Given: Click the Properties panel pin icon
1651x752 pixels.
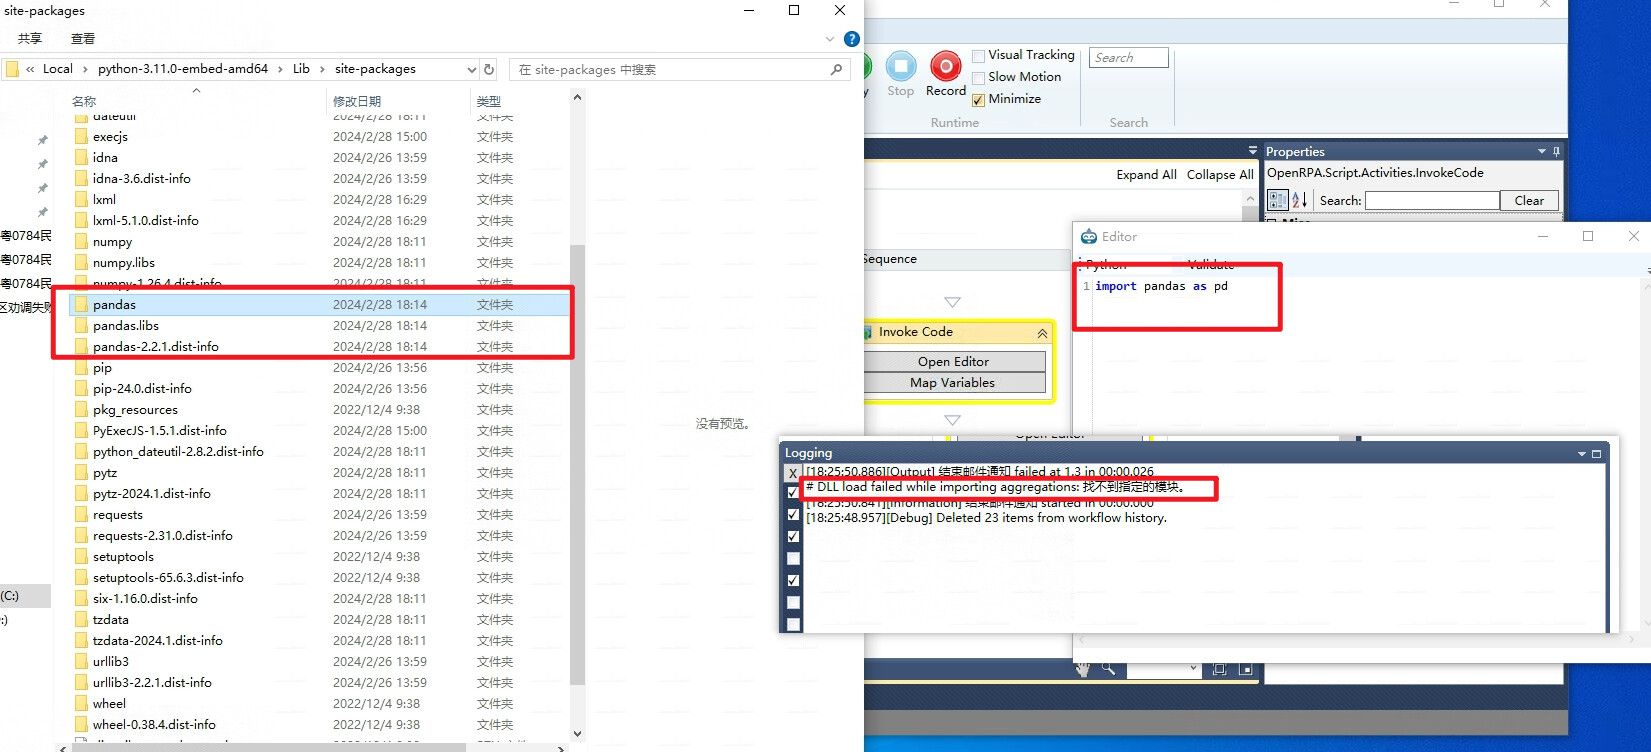Looking at the screenshot, I should 1556,151.
